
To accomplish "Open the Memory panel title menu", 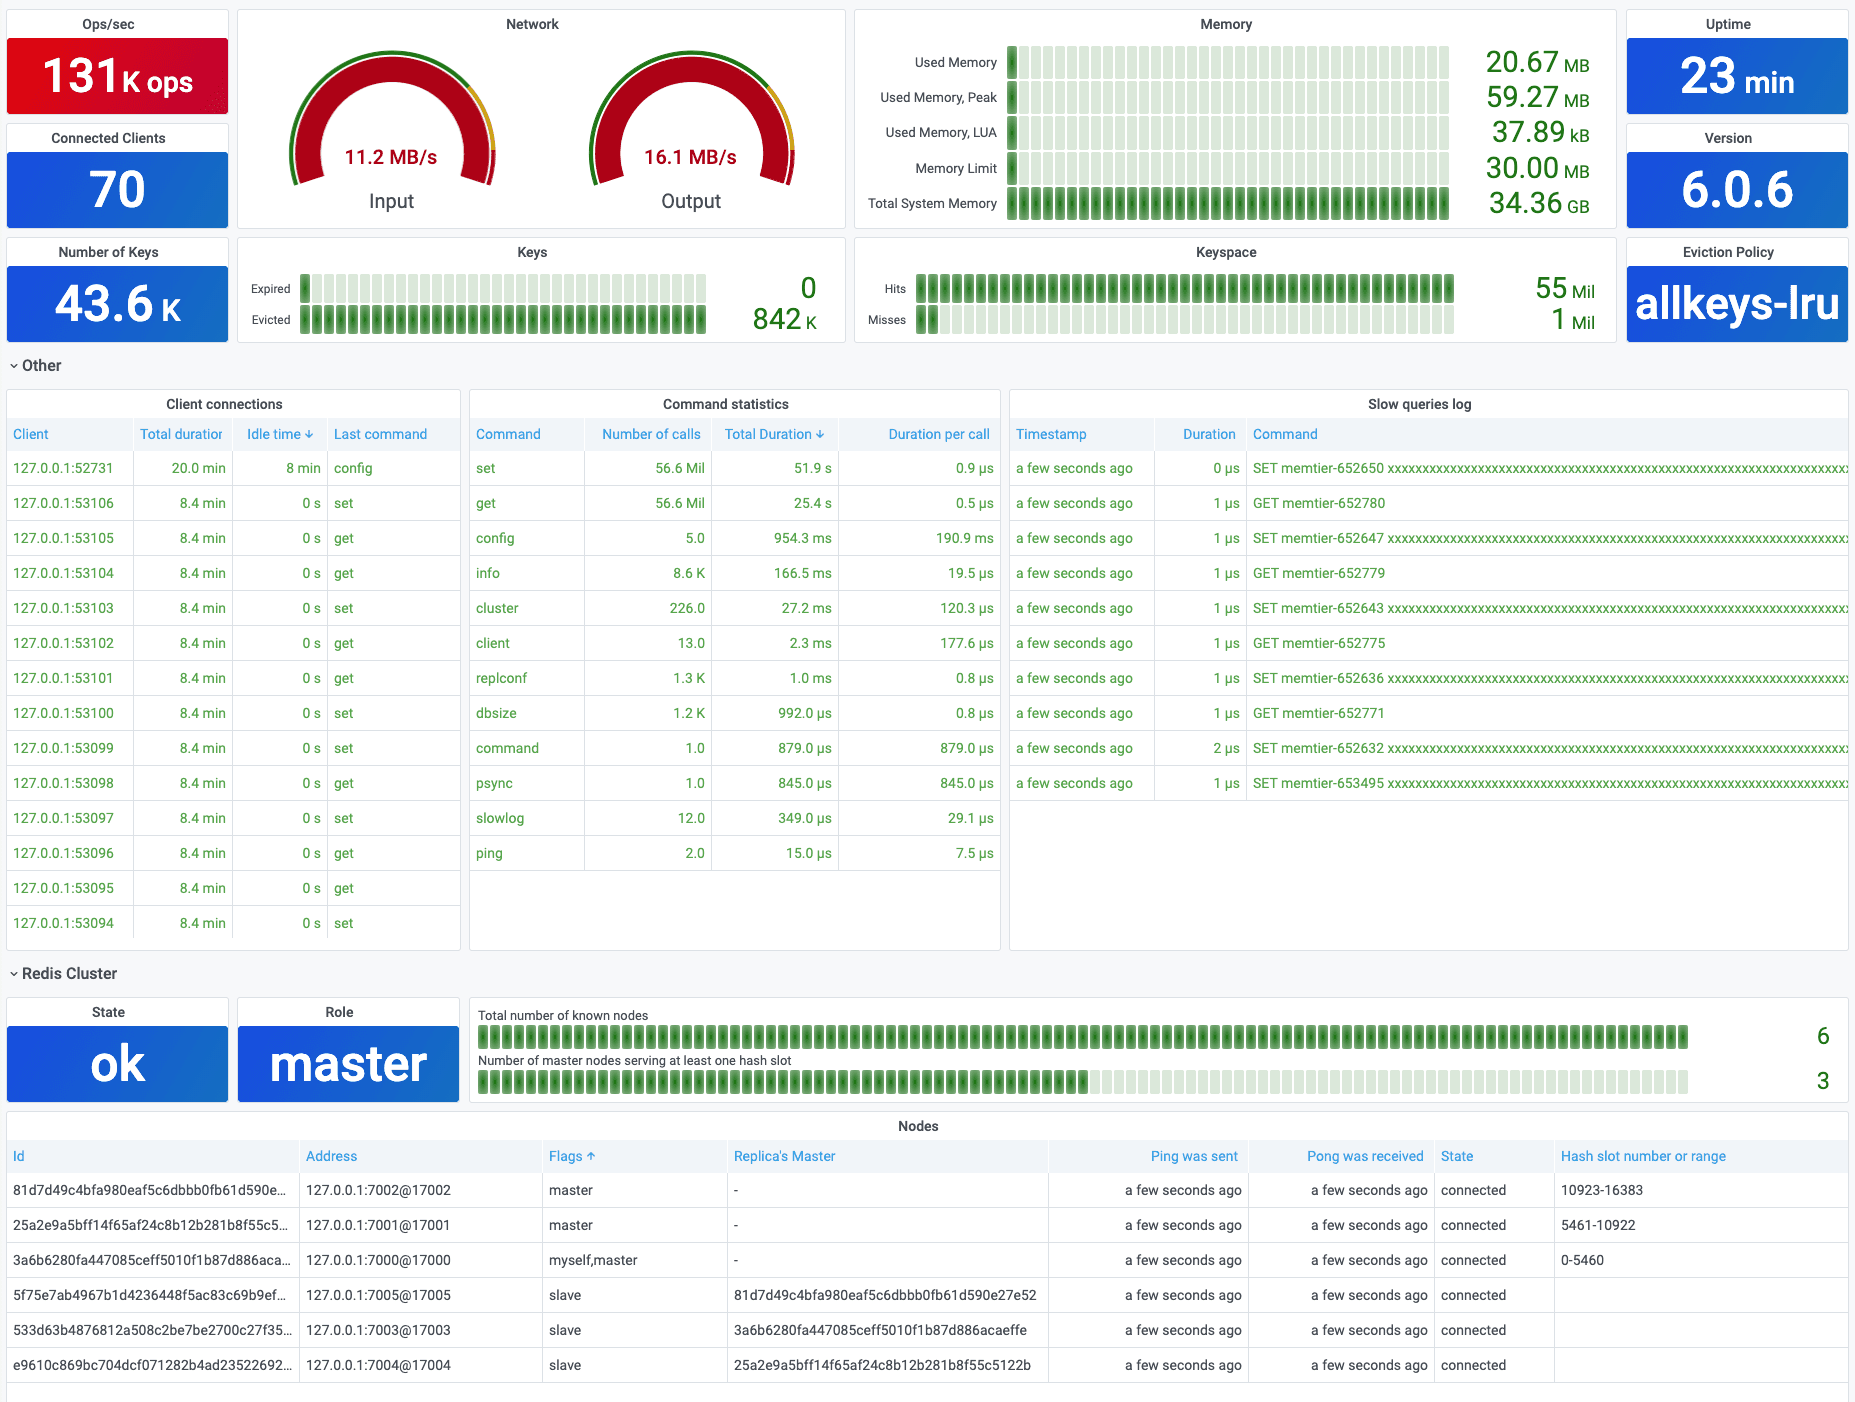I will tap(1226, 24).
